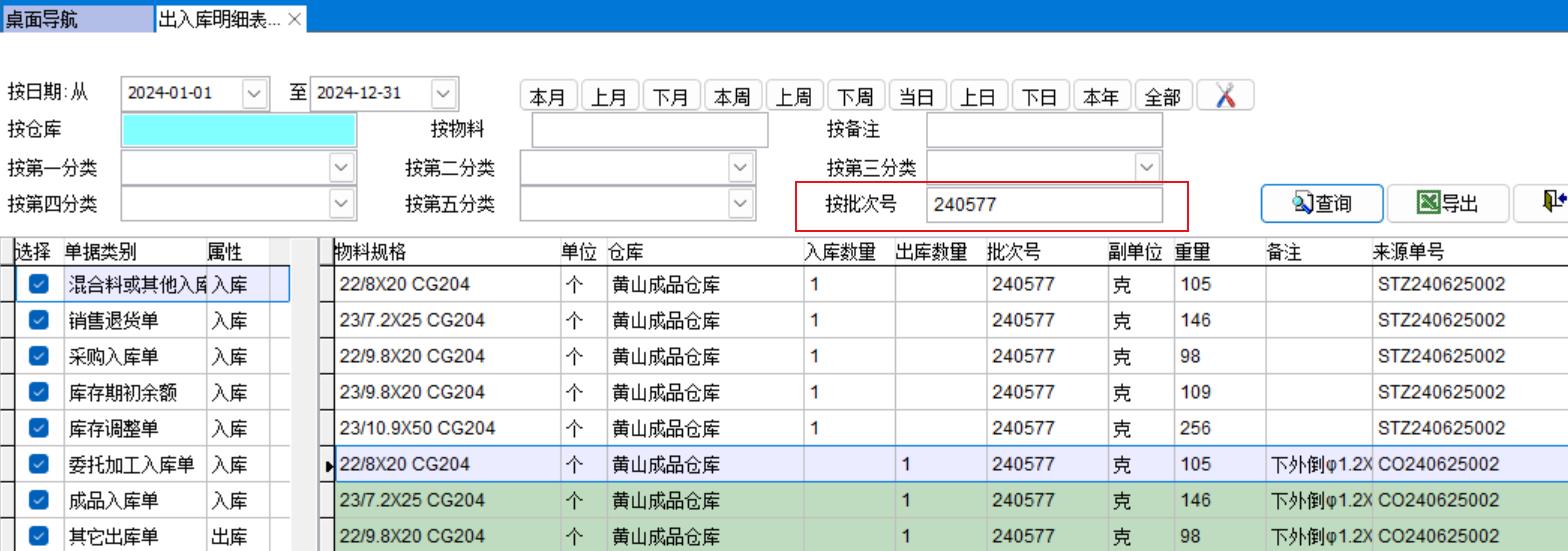Image resolution: width=1568 pixels, height=551 pixels.
Task: Click the 按物料 input field
Action: tap(649, 130)
